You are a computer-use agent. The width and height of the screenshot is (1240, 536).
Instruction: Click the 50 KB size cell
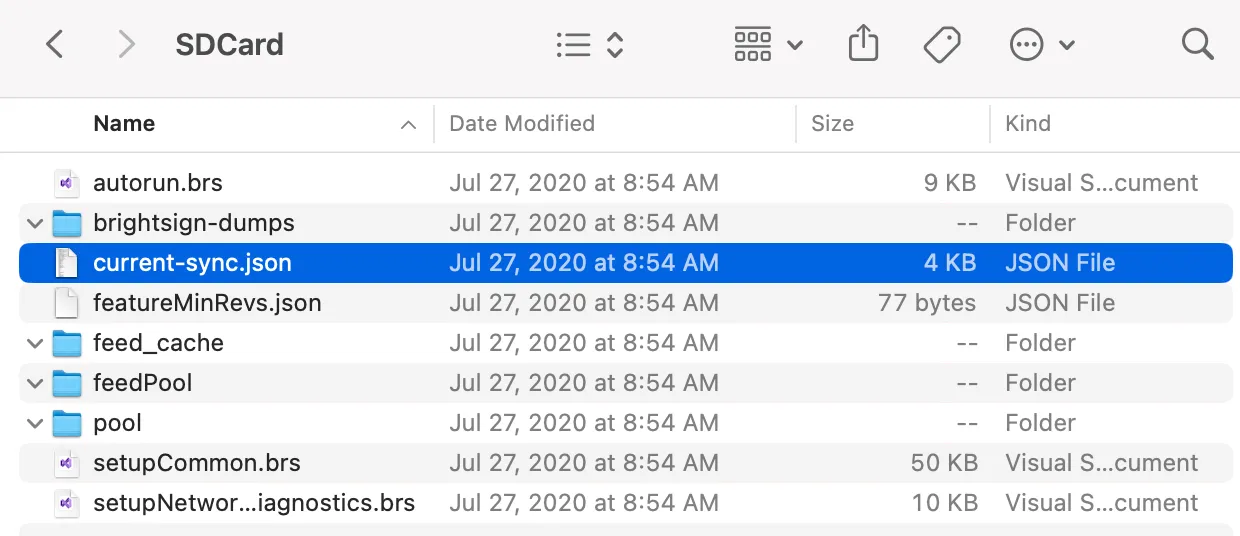[x=943, y=463]
